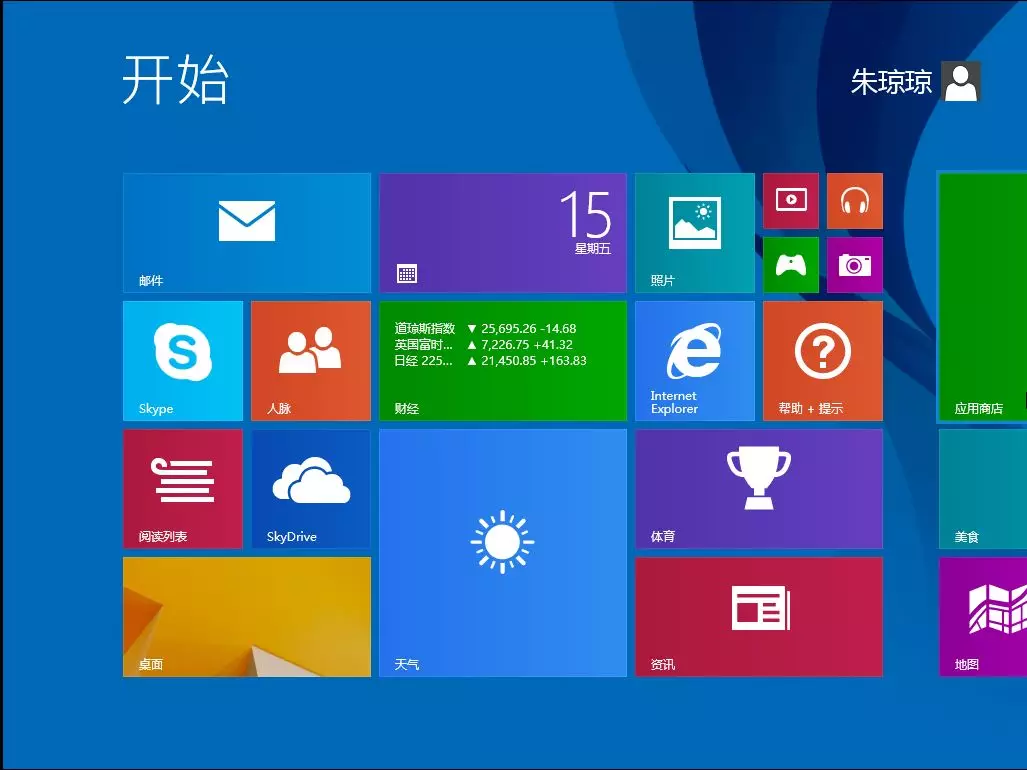Screen dimensions: 1027x770
Task: Click the 道琼斯指数 stock row
Action: point(485,329)
